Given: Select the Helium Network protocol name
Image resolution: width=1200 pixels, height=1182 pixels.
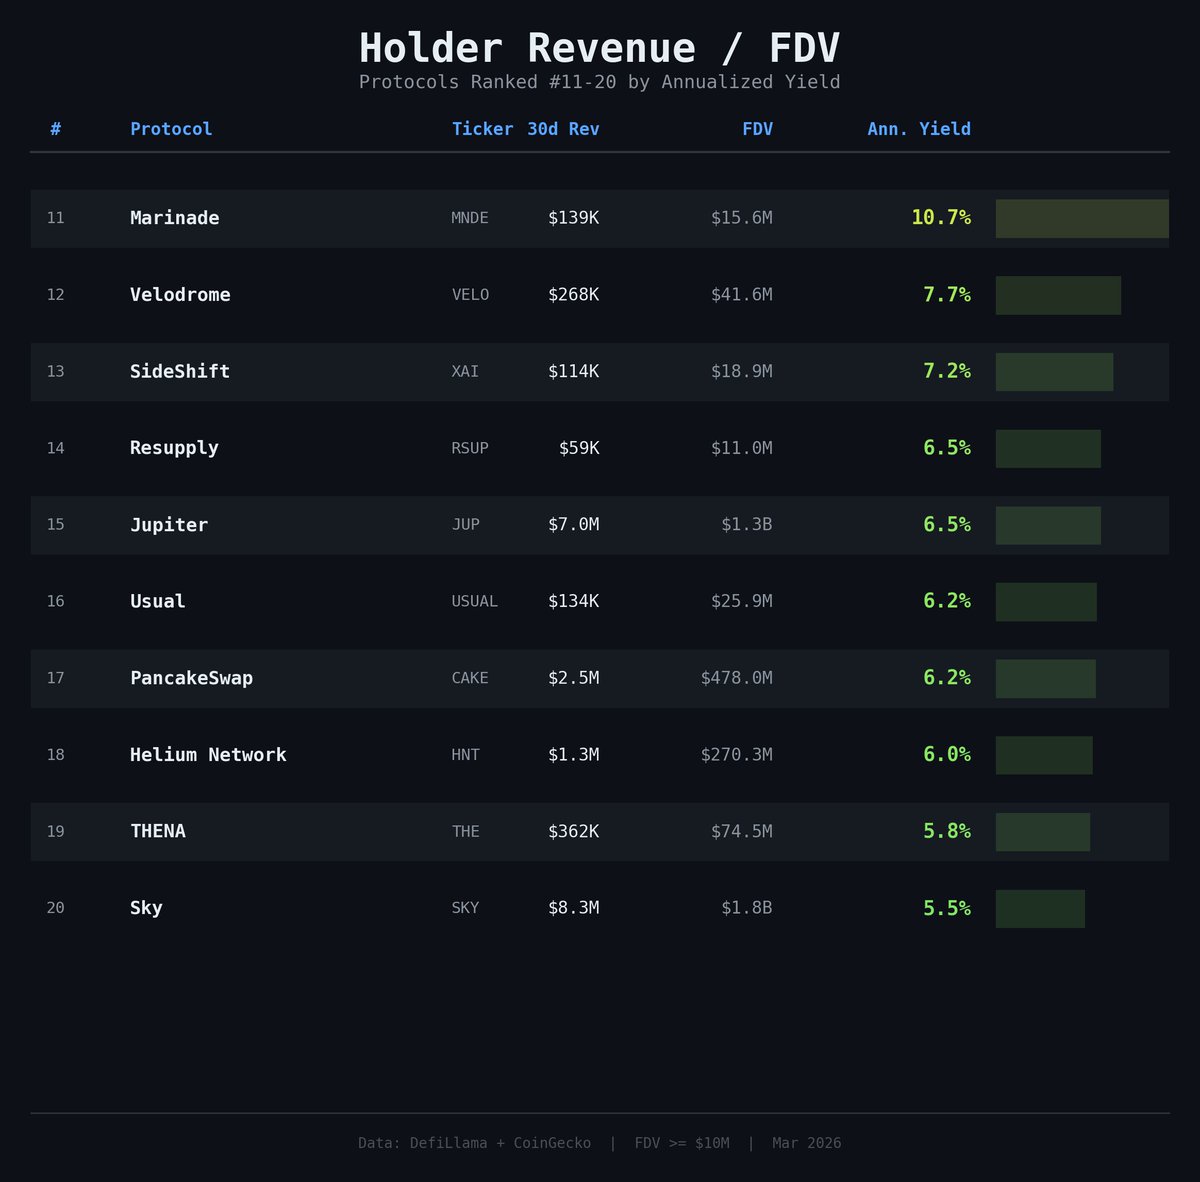Looking at the screenshot, I should coord(208,755).
